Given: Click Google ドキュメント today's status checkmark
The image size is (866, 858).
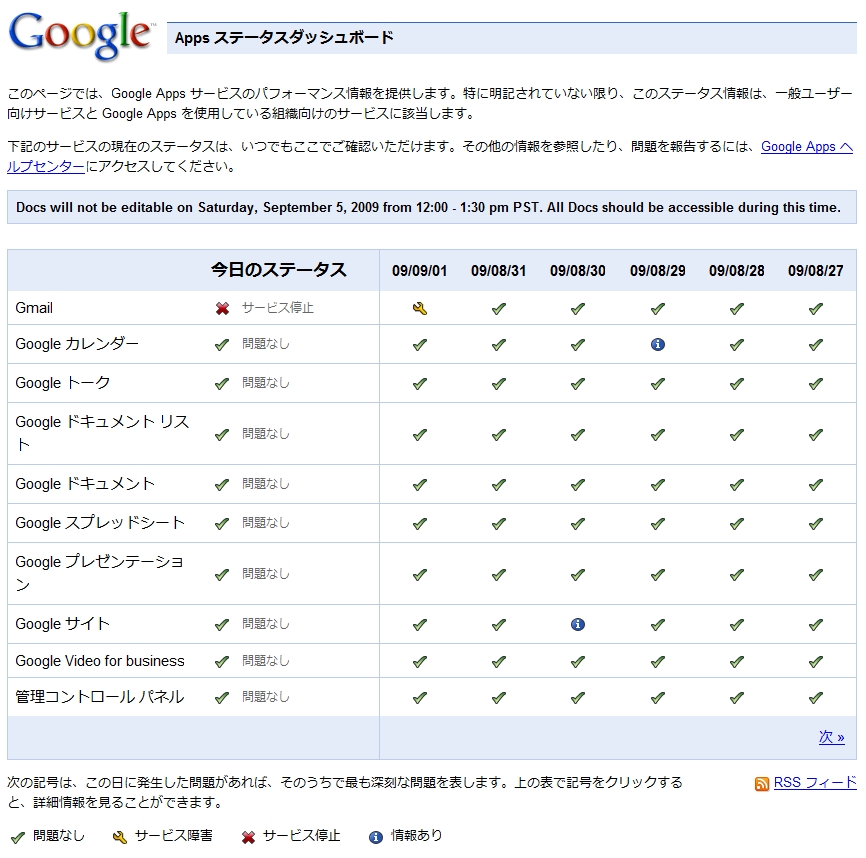Looking at the screenshot, I should (x=222, y=485).
